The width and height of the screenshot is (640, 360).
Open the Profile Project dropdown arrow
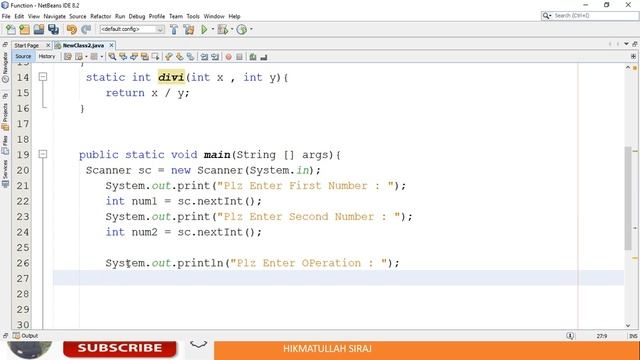251,29
